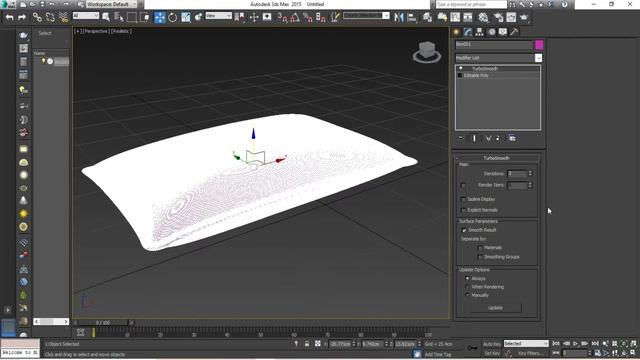Select the Select and Place tool

[x=198, y=17]
